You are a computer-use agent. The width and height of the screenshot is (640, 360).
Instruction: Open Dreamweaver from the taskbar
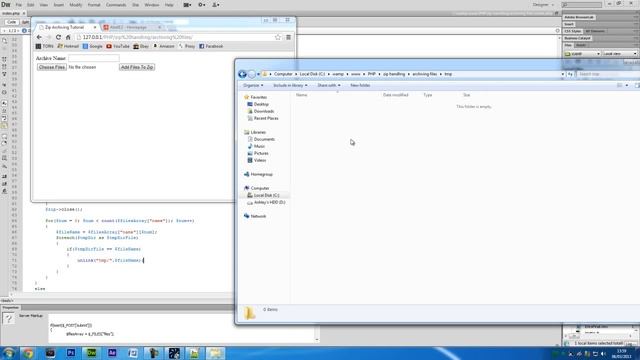[x=91, y=353]
